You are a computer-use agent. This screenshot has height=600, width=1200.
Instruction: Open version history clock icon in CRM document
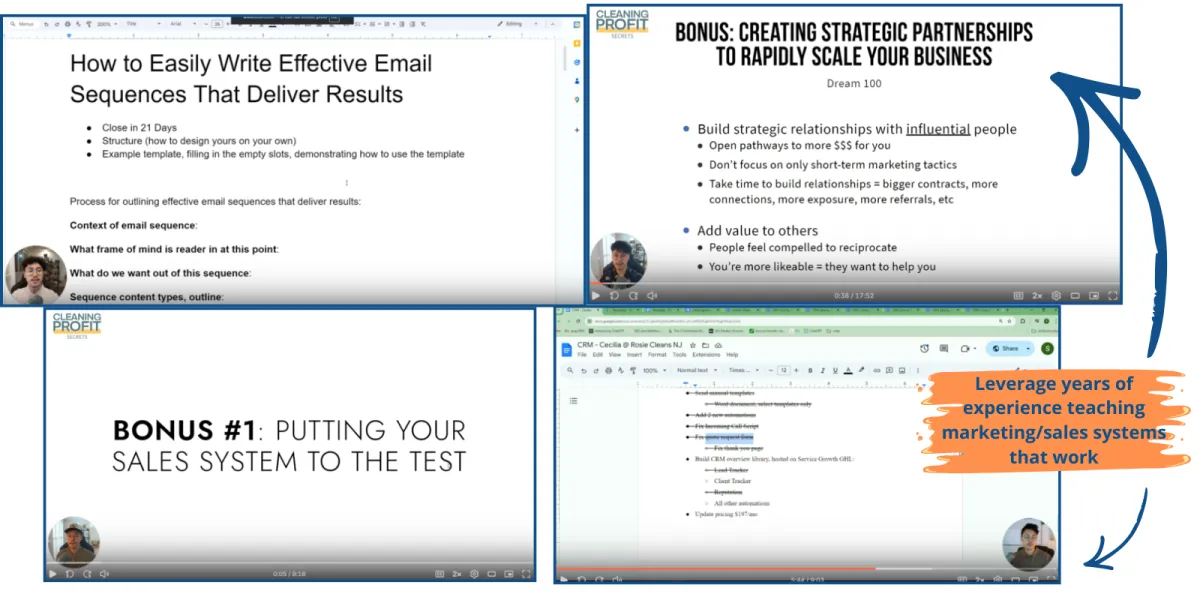pyautogui.click(x=924, y=348)
